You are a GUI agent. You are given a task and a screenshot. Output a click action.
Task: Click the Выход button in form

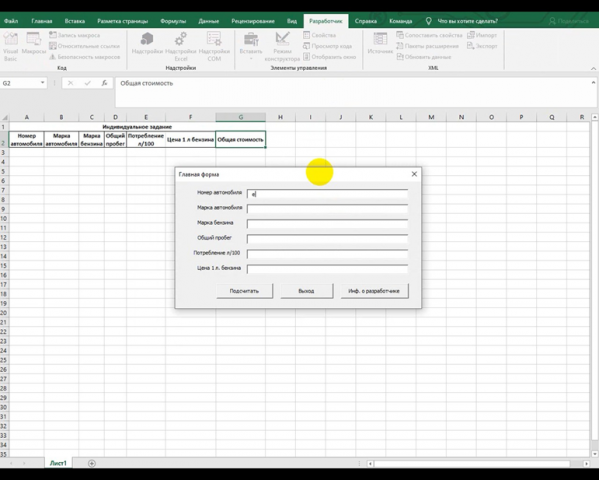click(x=306, y=291)
